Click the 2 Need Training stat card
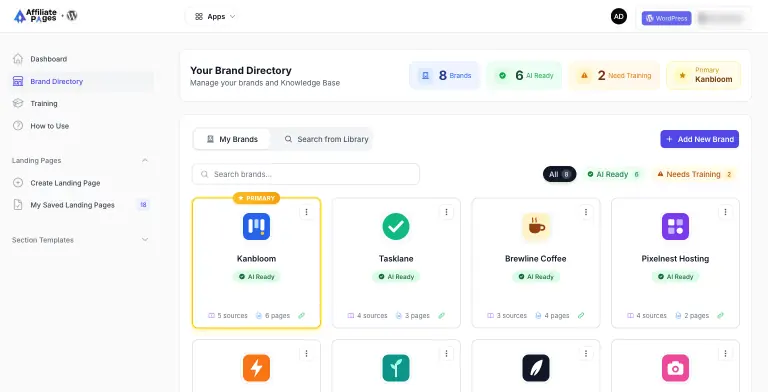The image size is (768, 392). click(614, 75)
